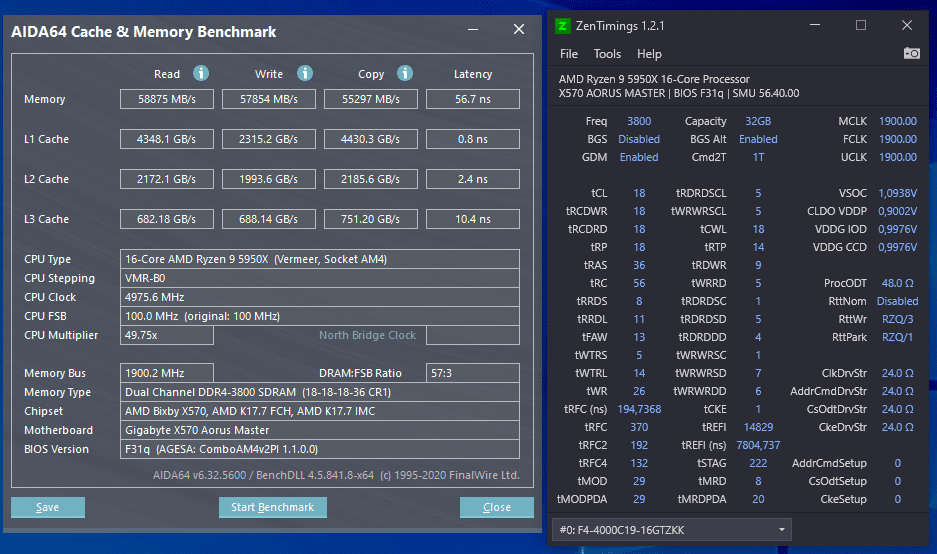Select the L2 Cache read 2172.1 GB/s value
The height and width of the screenshot is (554, 937).
(x=167, y=179)
